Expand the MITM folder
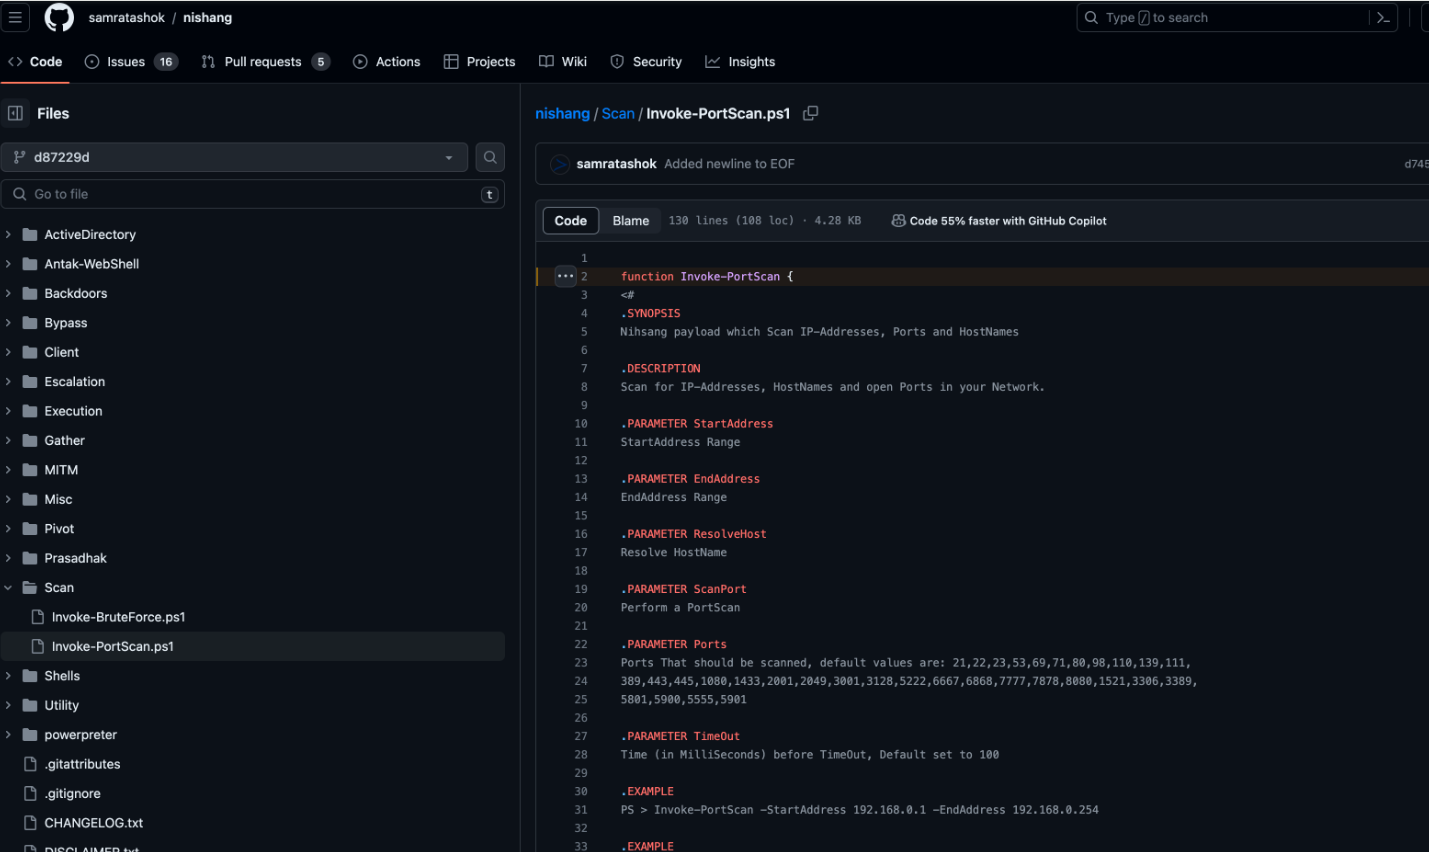This screenshot has width=1429, height=852. point(8,470)
